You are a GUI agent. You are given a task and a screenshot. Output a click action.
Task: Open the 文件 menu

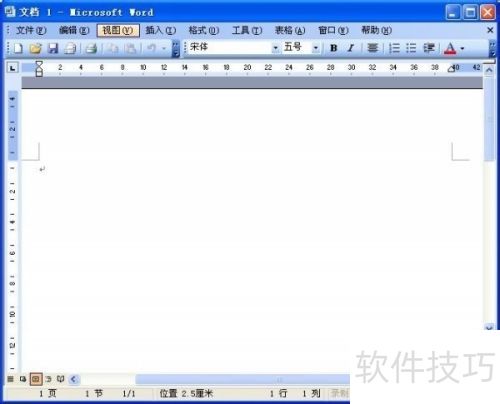tap(31, 30)
